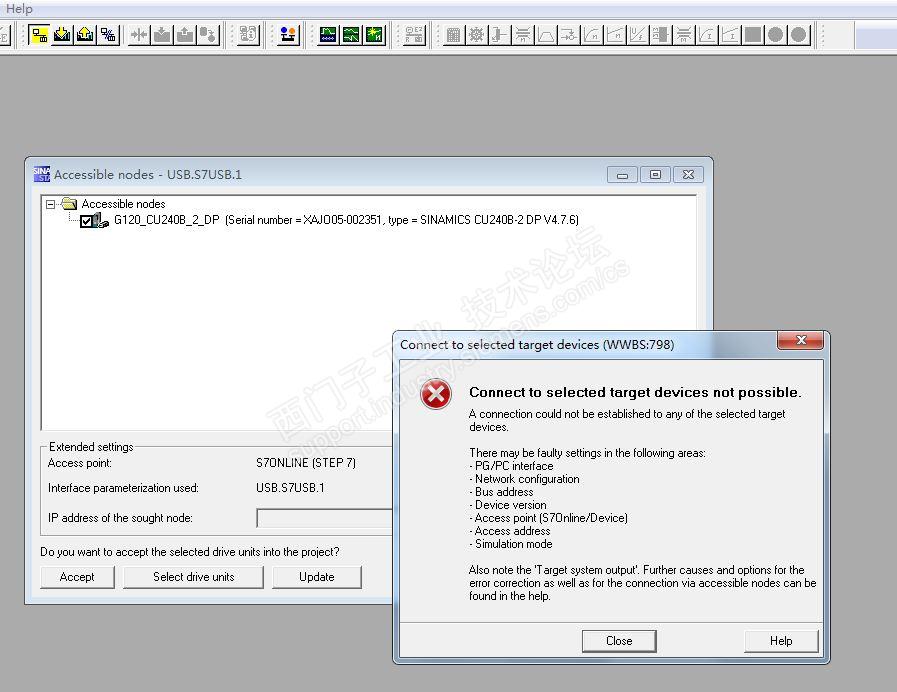Click the grayed grid table toolbar icon
897x692 pixels.
(x=454, y=35)
